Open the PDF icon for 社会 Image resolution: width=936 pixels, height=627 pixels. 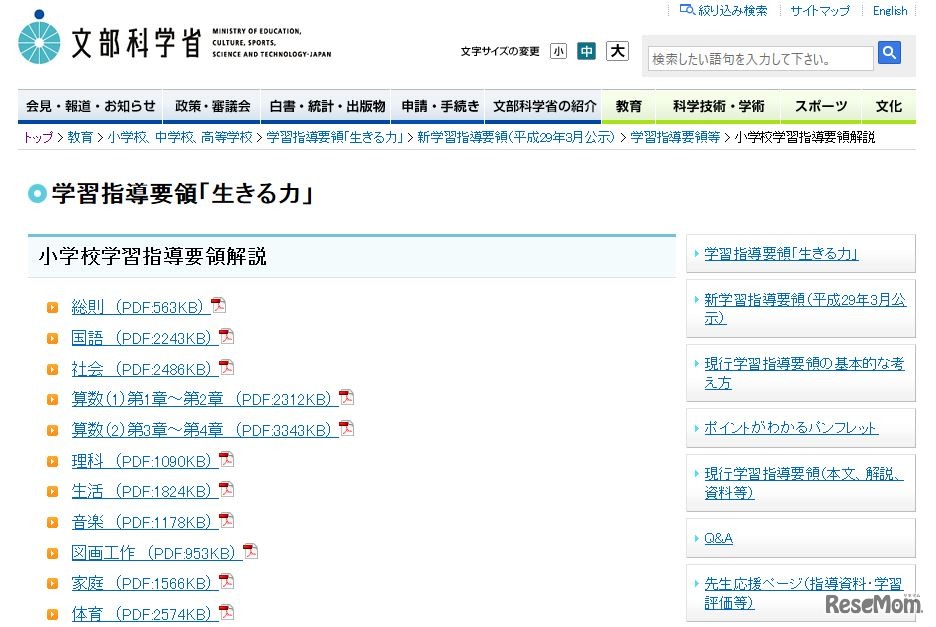[x=227, y=368]
